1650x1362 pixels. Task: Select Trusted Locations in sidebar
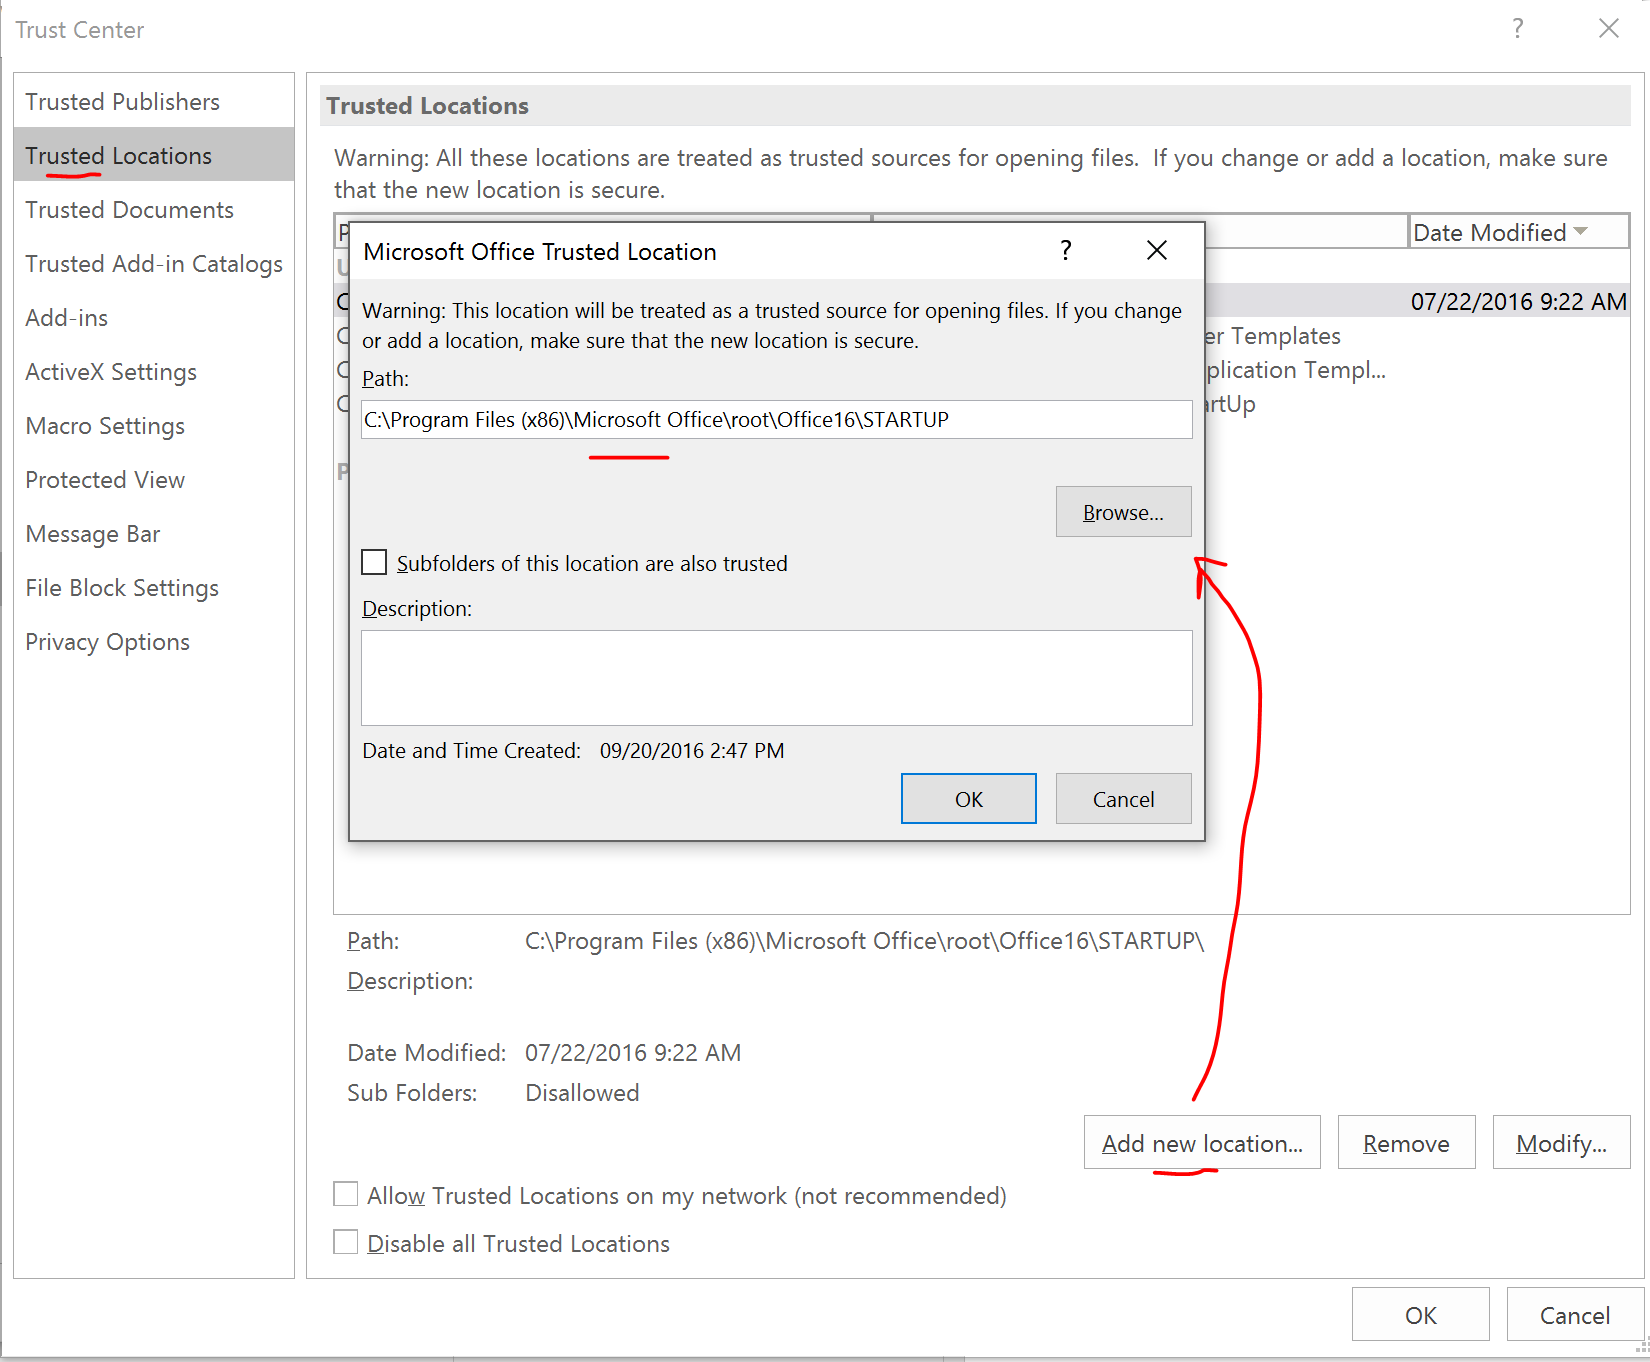point(154,155)
